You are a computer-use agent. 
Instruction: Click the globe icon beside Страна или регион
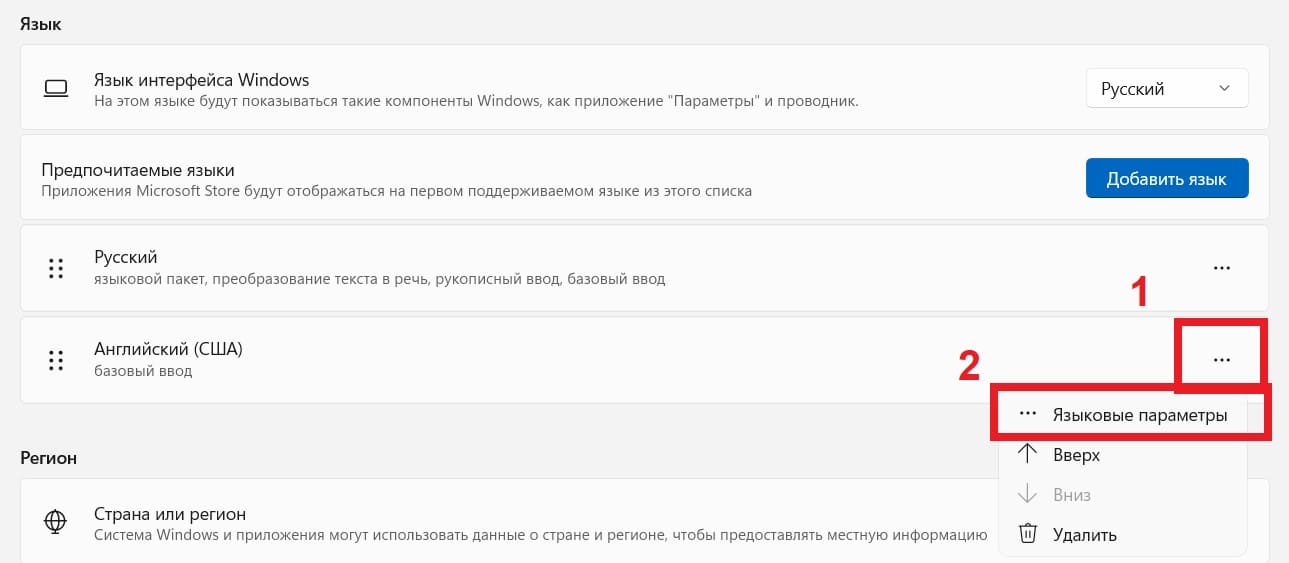(56, 522)
